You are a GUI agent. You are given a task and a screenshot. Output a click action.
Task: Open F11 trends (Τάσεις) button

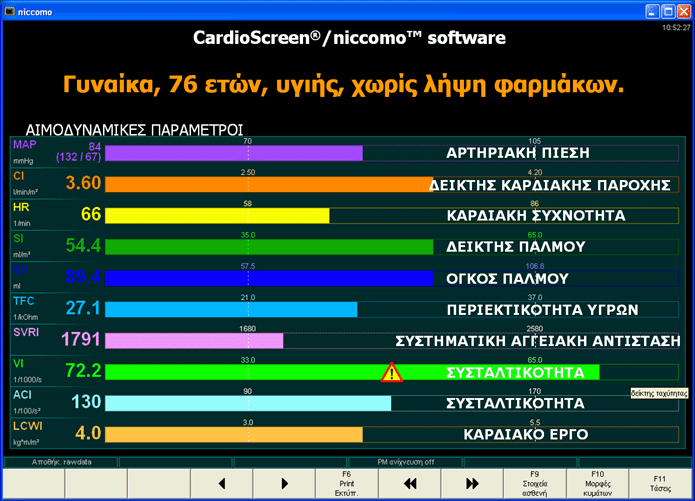(x=660, y=483)
